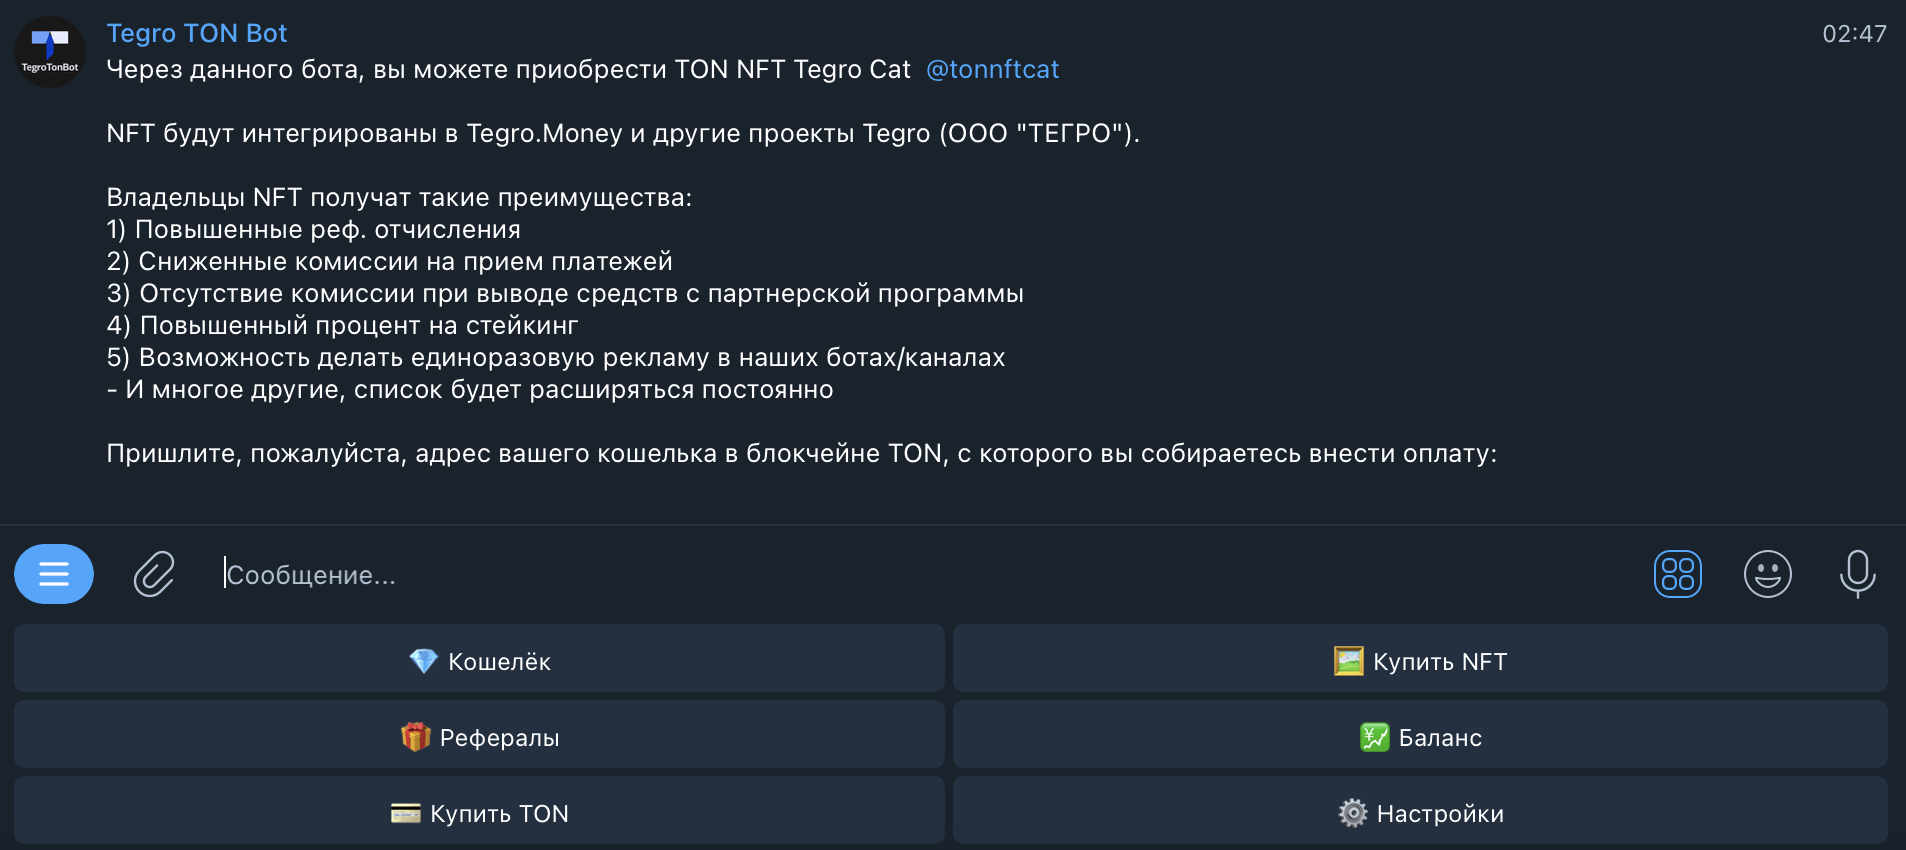
Task: Click the Tegro.Money integration text line
Action: [x=622, y=134]
